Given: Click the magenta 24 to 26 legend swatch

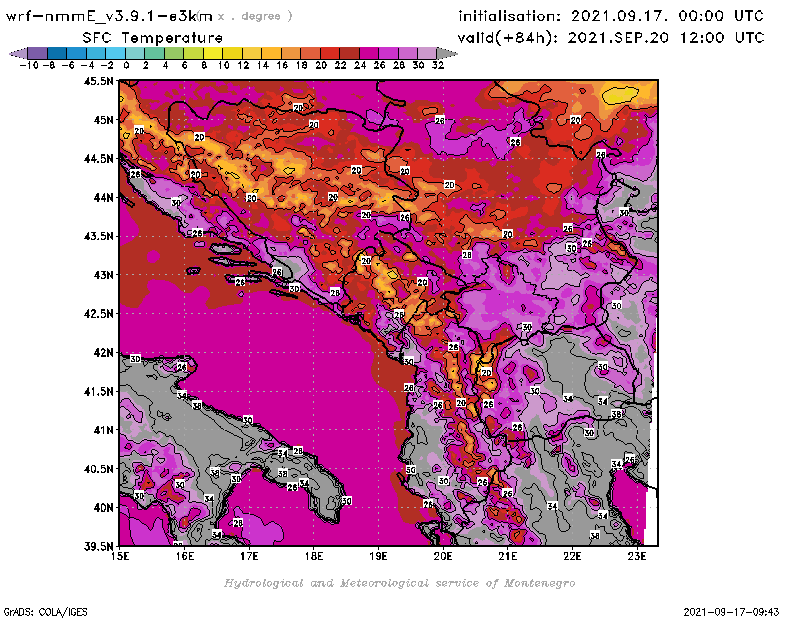Looking at the screenshot, I should coord(369,54).
